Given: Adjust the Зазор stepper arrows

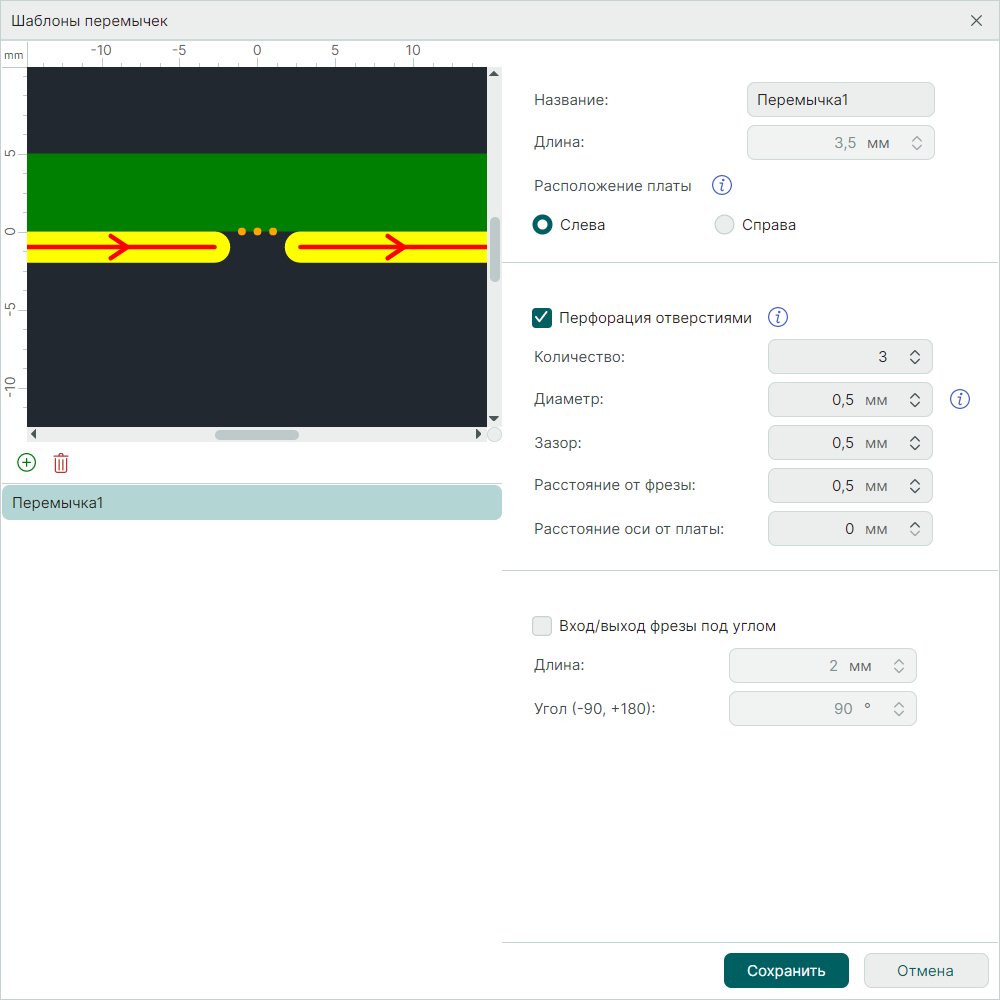Looking at the screenshot, I should tap(915, 443).
